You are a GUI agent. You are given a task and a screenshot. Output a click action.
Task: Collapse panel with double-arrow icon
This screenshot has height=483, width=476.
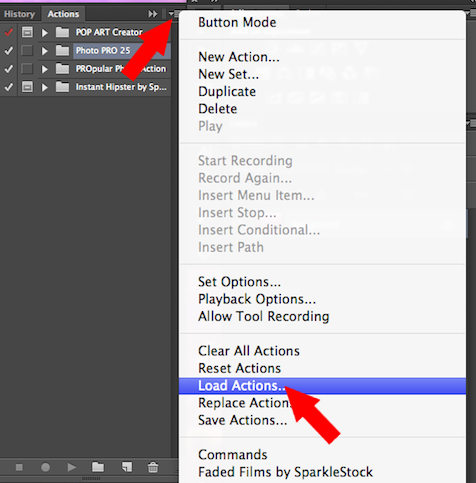click(x=153, y=14)
